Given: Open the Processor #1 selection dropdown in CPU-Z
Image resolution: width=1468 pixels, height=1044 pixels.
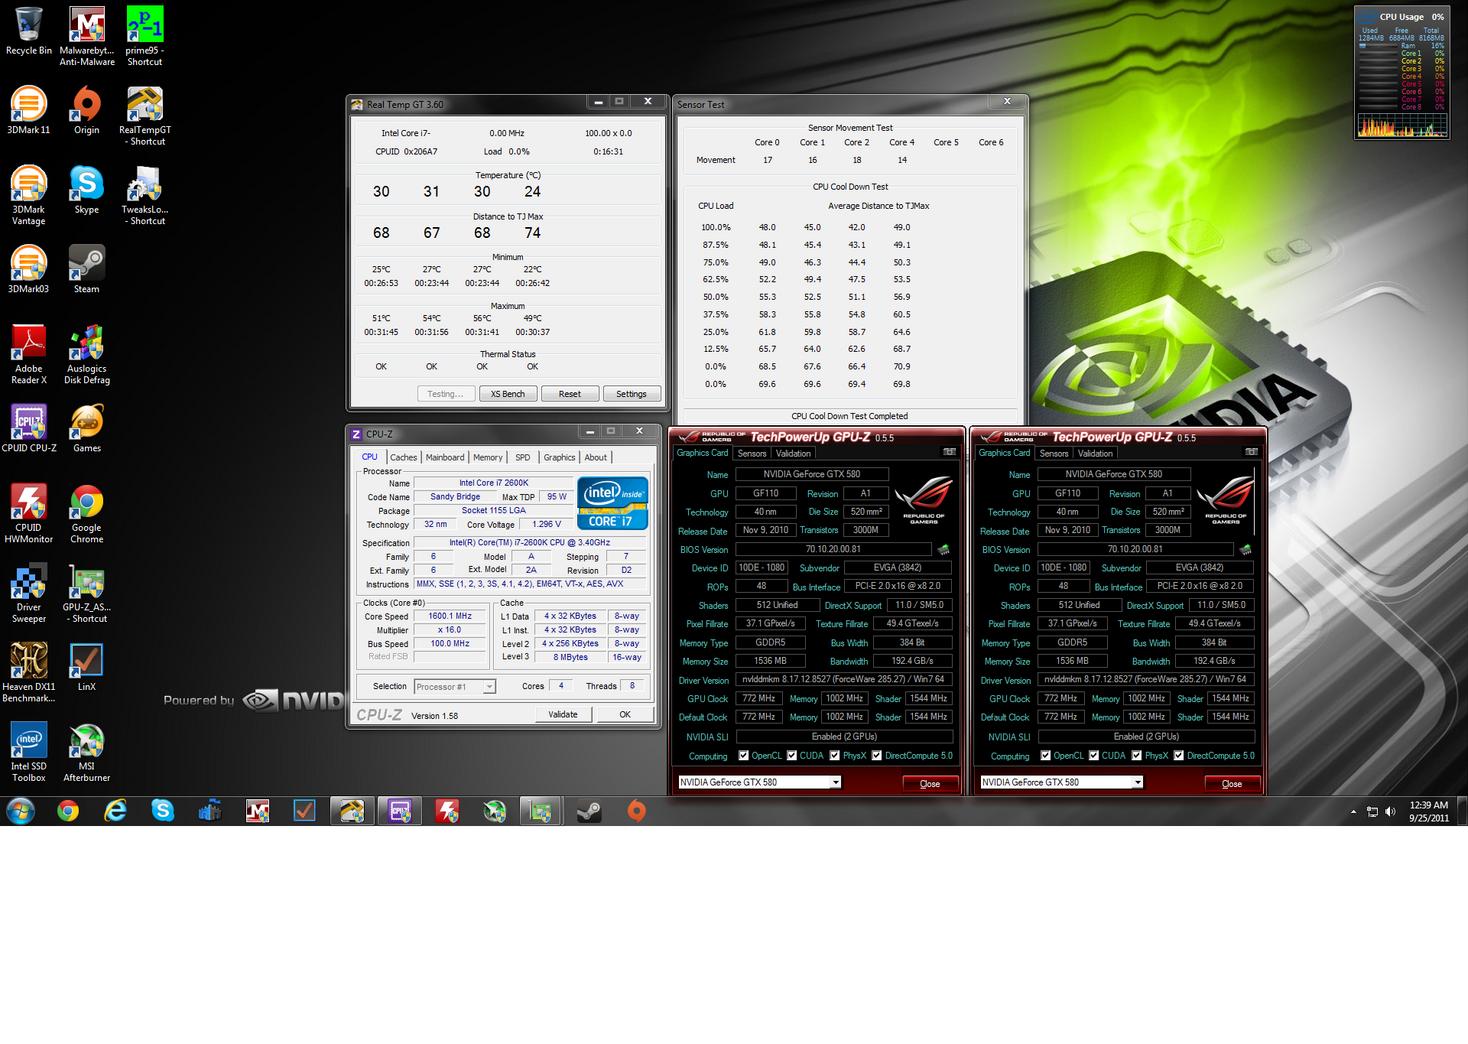Looking at the screenshot, I should coord(455,686).
